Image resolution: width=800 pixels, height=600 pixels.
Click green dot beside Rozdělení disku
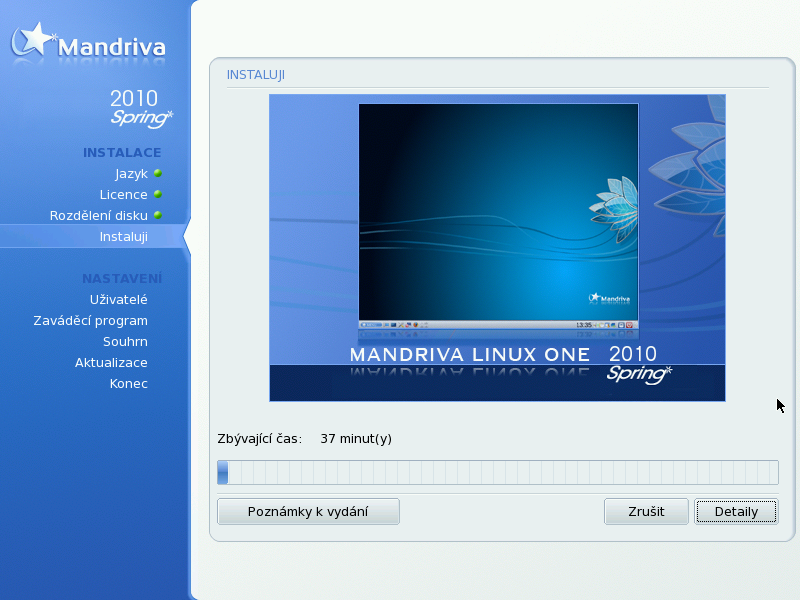point(158,215)
